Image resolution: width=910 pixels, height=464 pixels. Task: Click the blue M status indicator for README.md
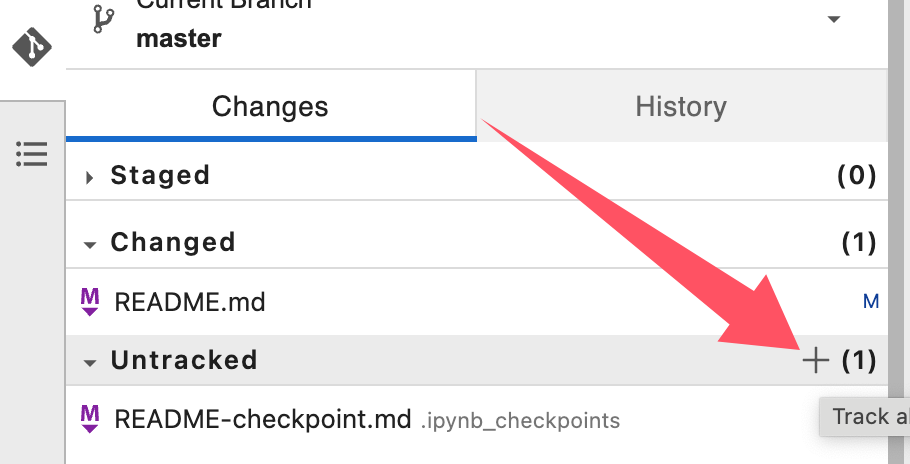pos(871,302)
